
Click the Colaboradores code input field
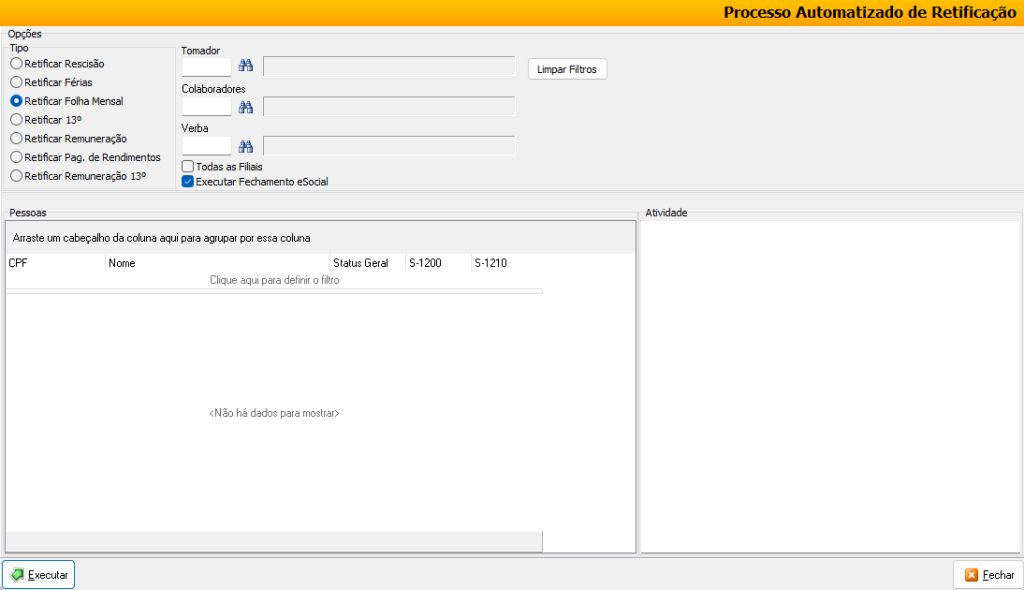[206, 107]
